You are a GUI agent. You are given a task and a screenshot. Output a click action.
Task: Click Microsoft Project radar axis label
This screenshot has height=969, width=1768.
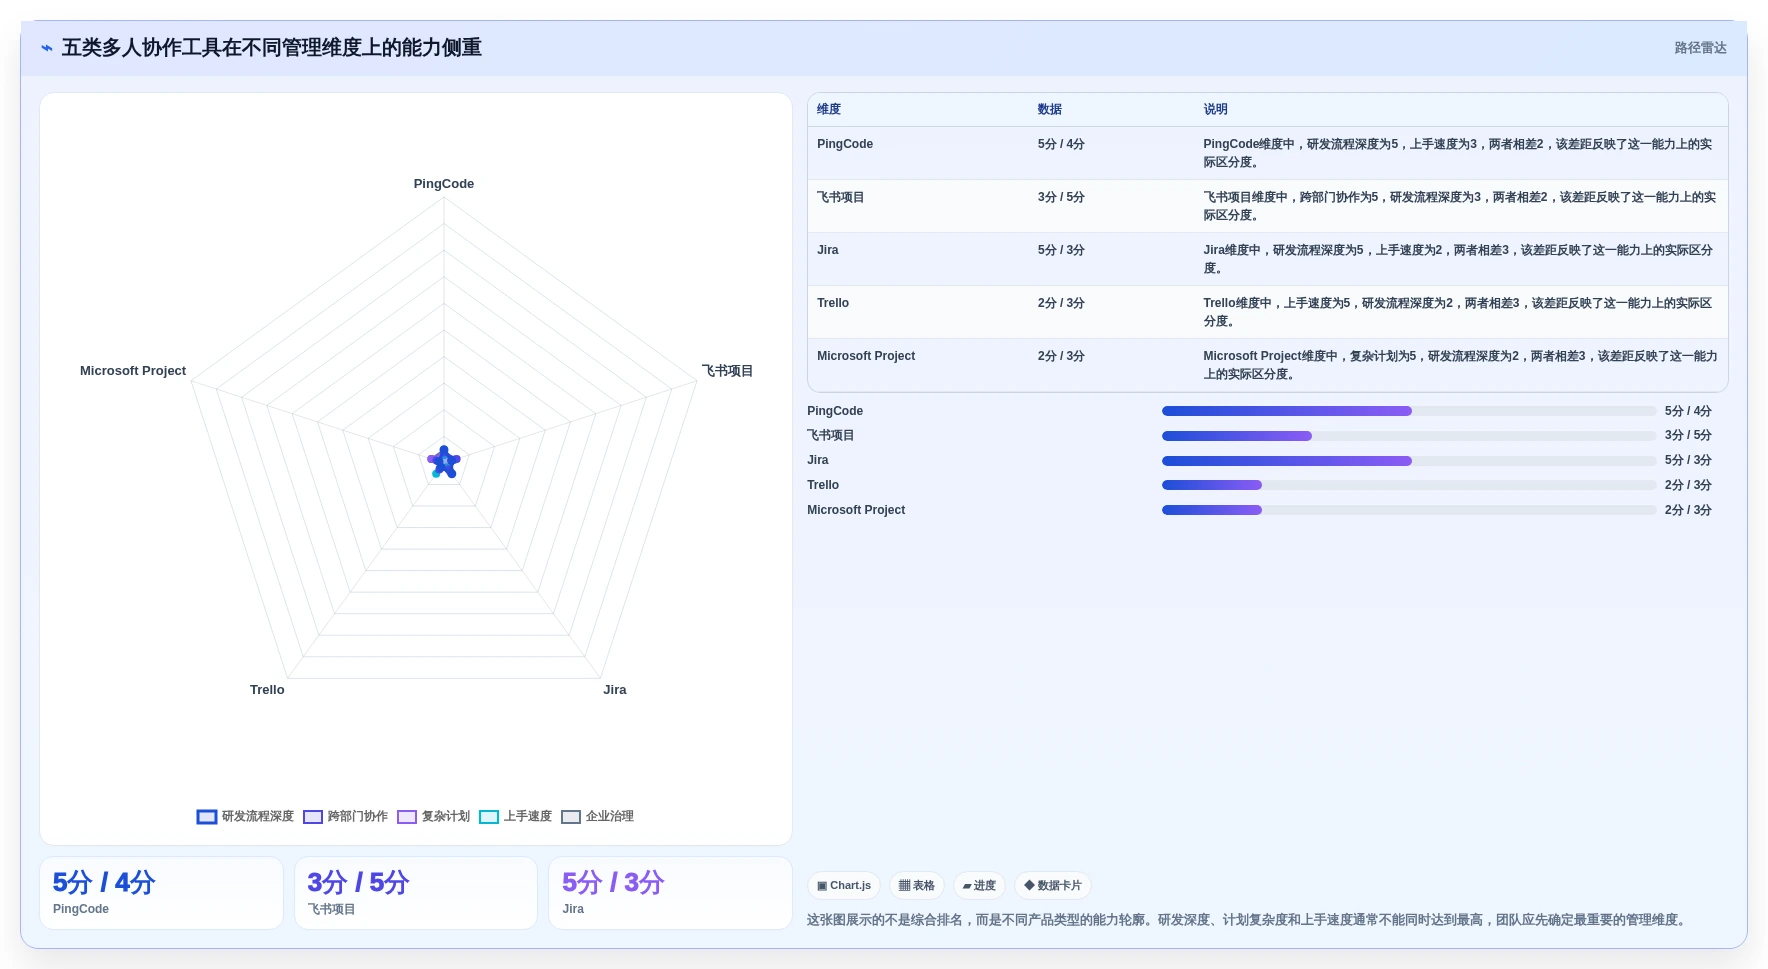tap(133, 371)
